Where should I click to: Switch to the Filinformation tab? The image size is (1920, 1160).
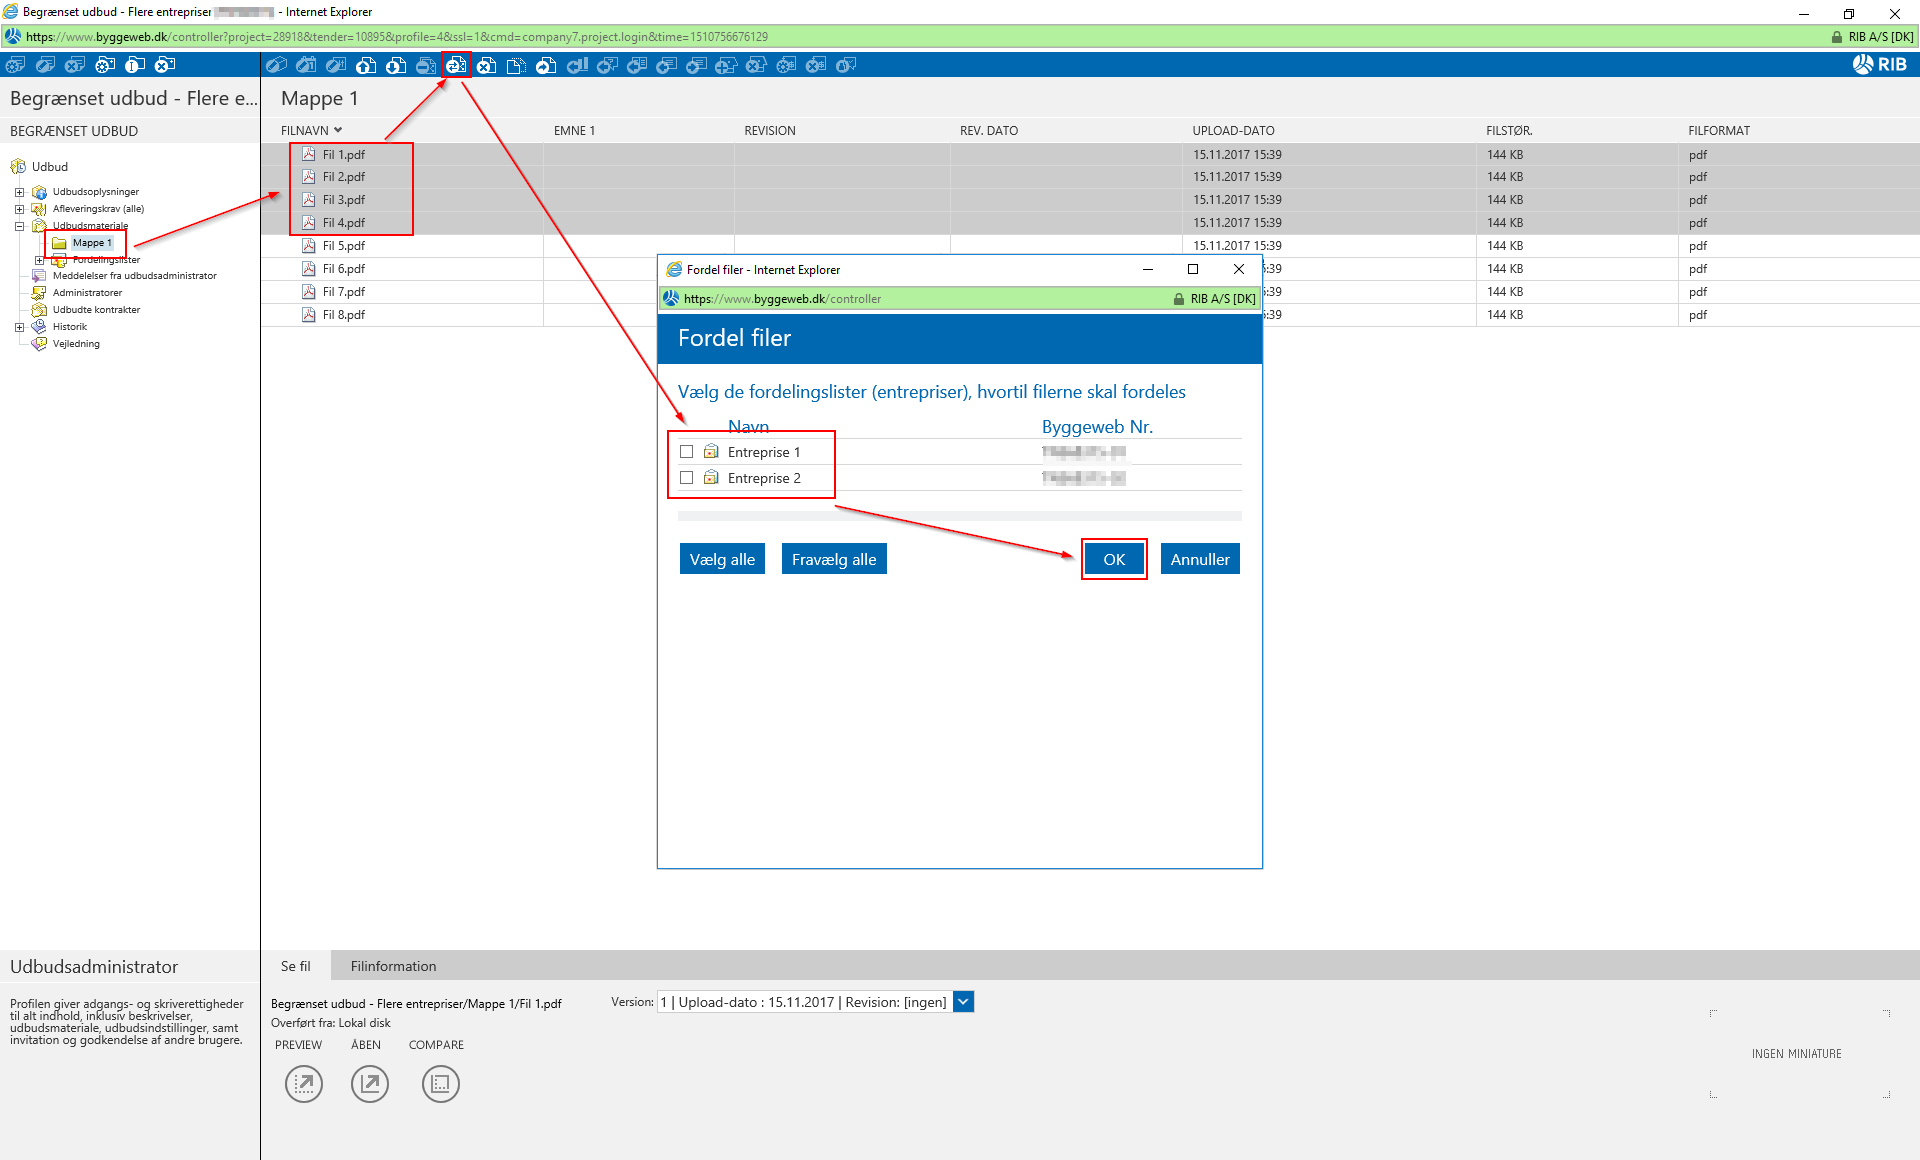point(393,966)
